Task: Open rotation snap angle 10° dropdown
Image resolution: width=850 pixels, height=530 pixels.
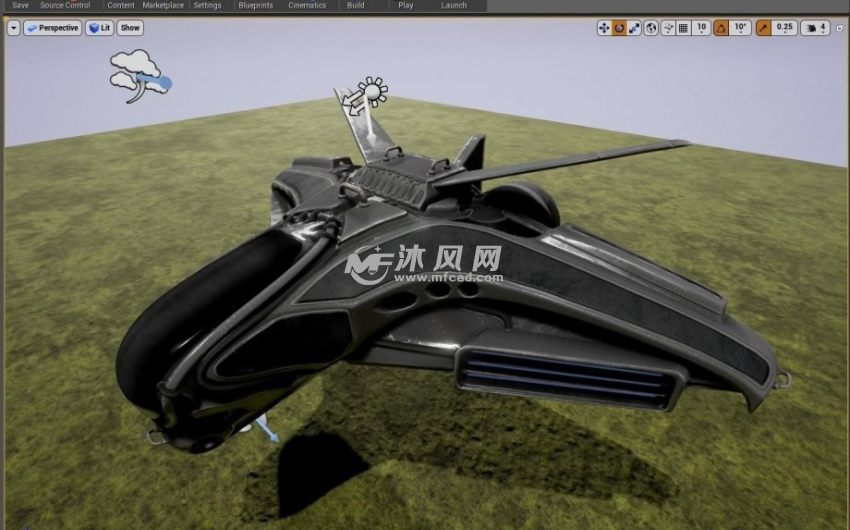Action: 740,28
